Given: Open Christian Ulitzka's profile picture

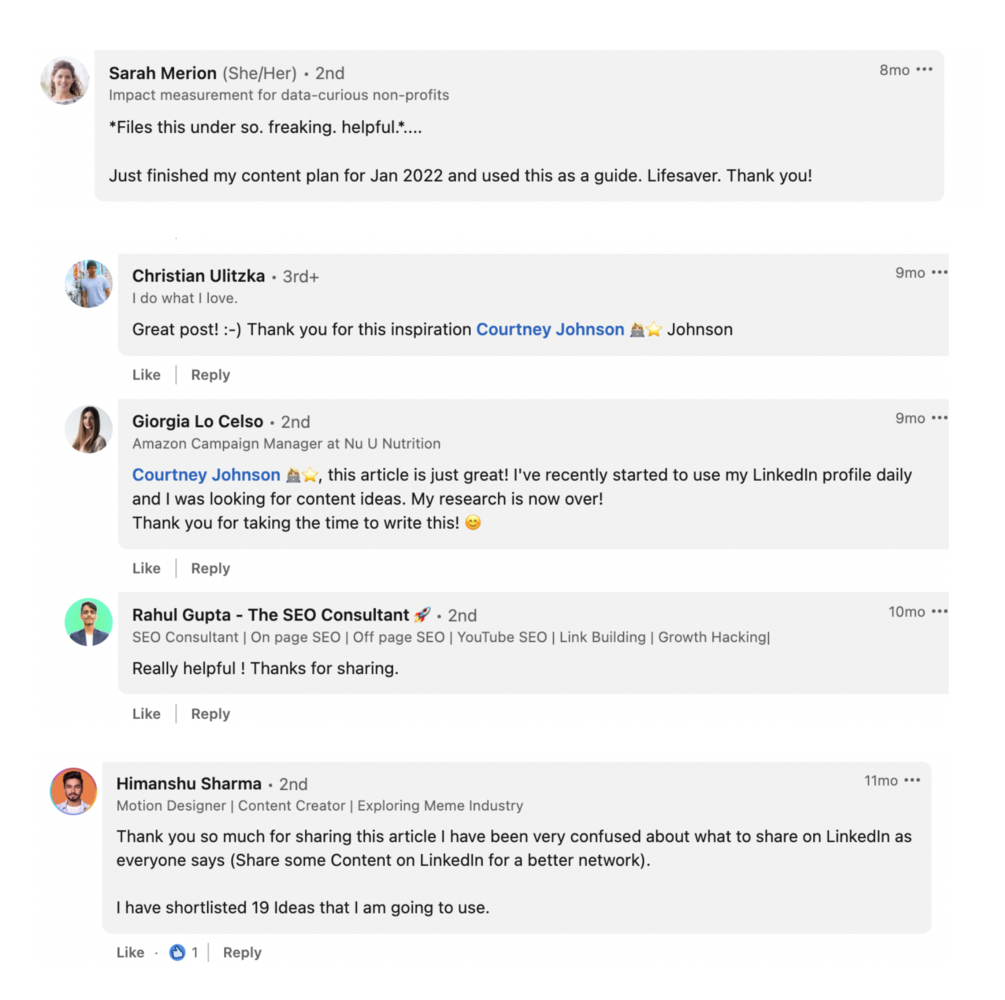Looking at the screenshot, I should [x=89, y=284].
